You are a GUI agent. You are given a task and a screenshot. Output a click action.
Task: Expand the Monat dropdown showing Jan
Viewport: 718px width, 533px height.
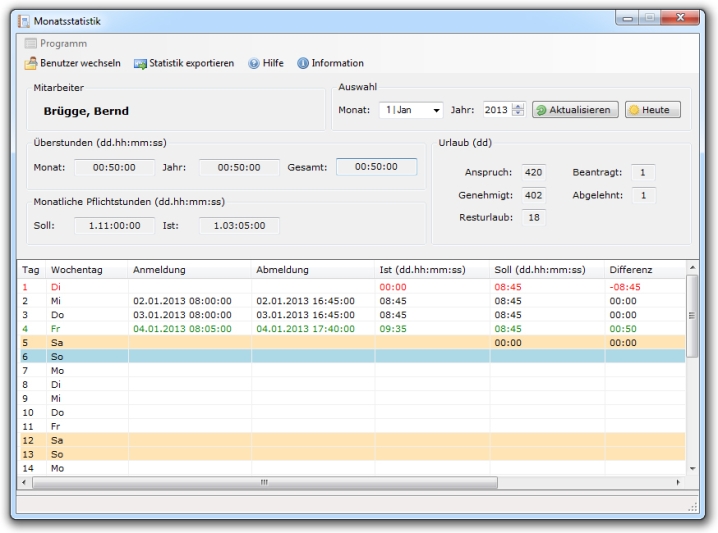point(437,110)
